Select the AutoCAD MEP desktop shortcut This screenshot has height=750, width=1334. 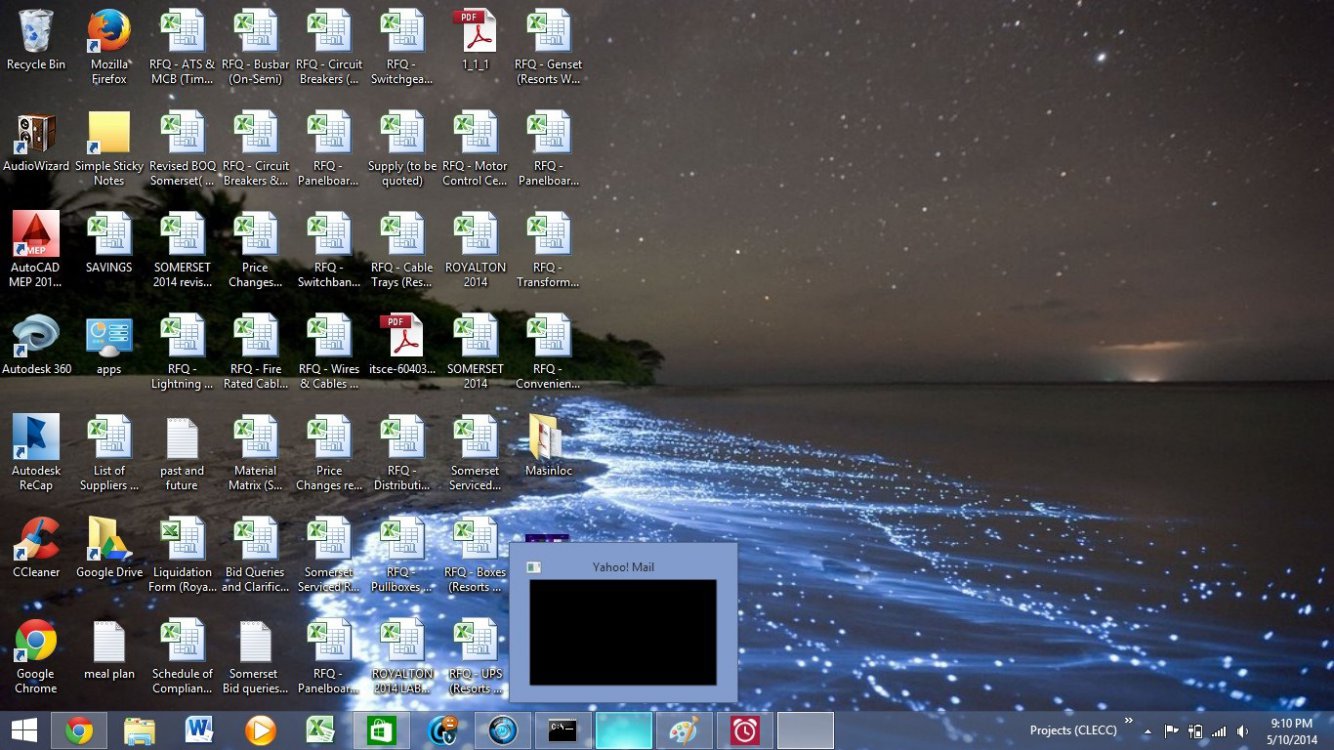[36, 249]
